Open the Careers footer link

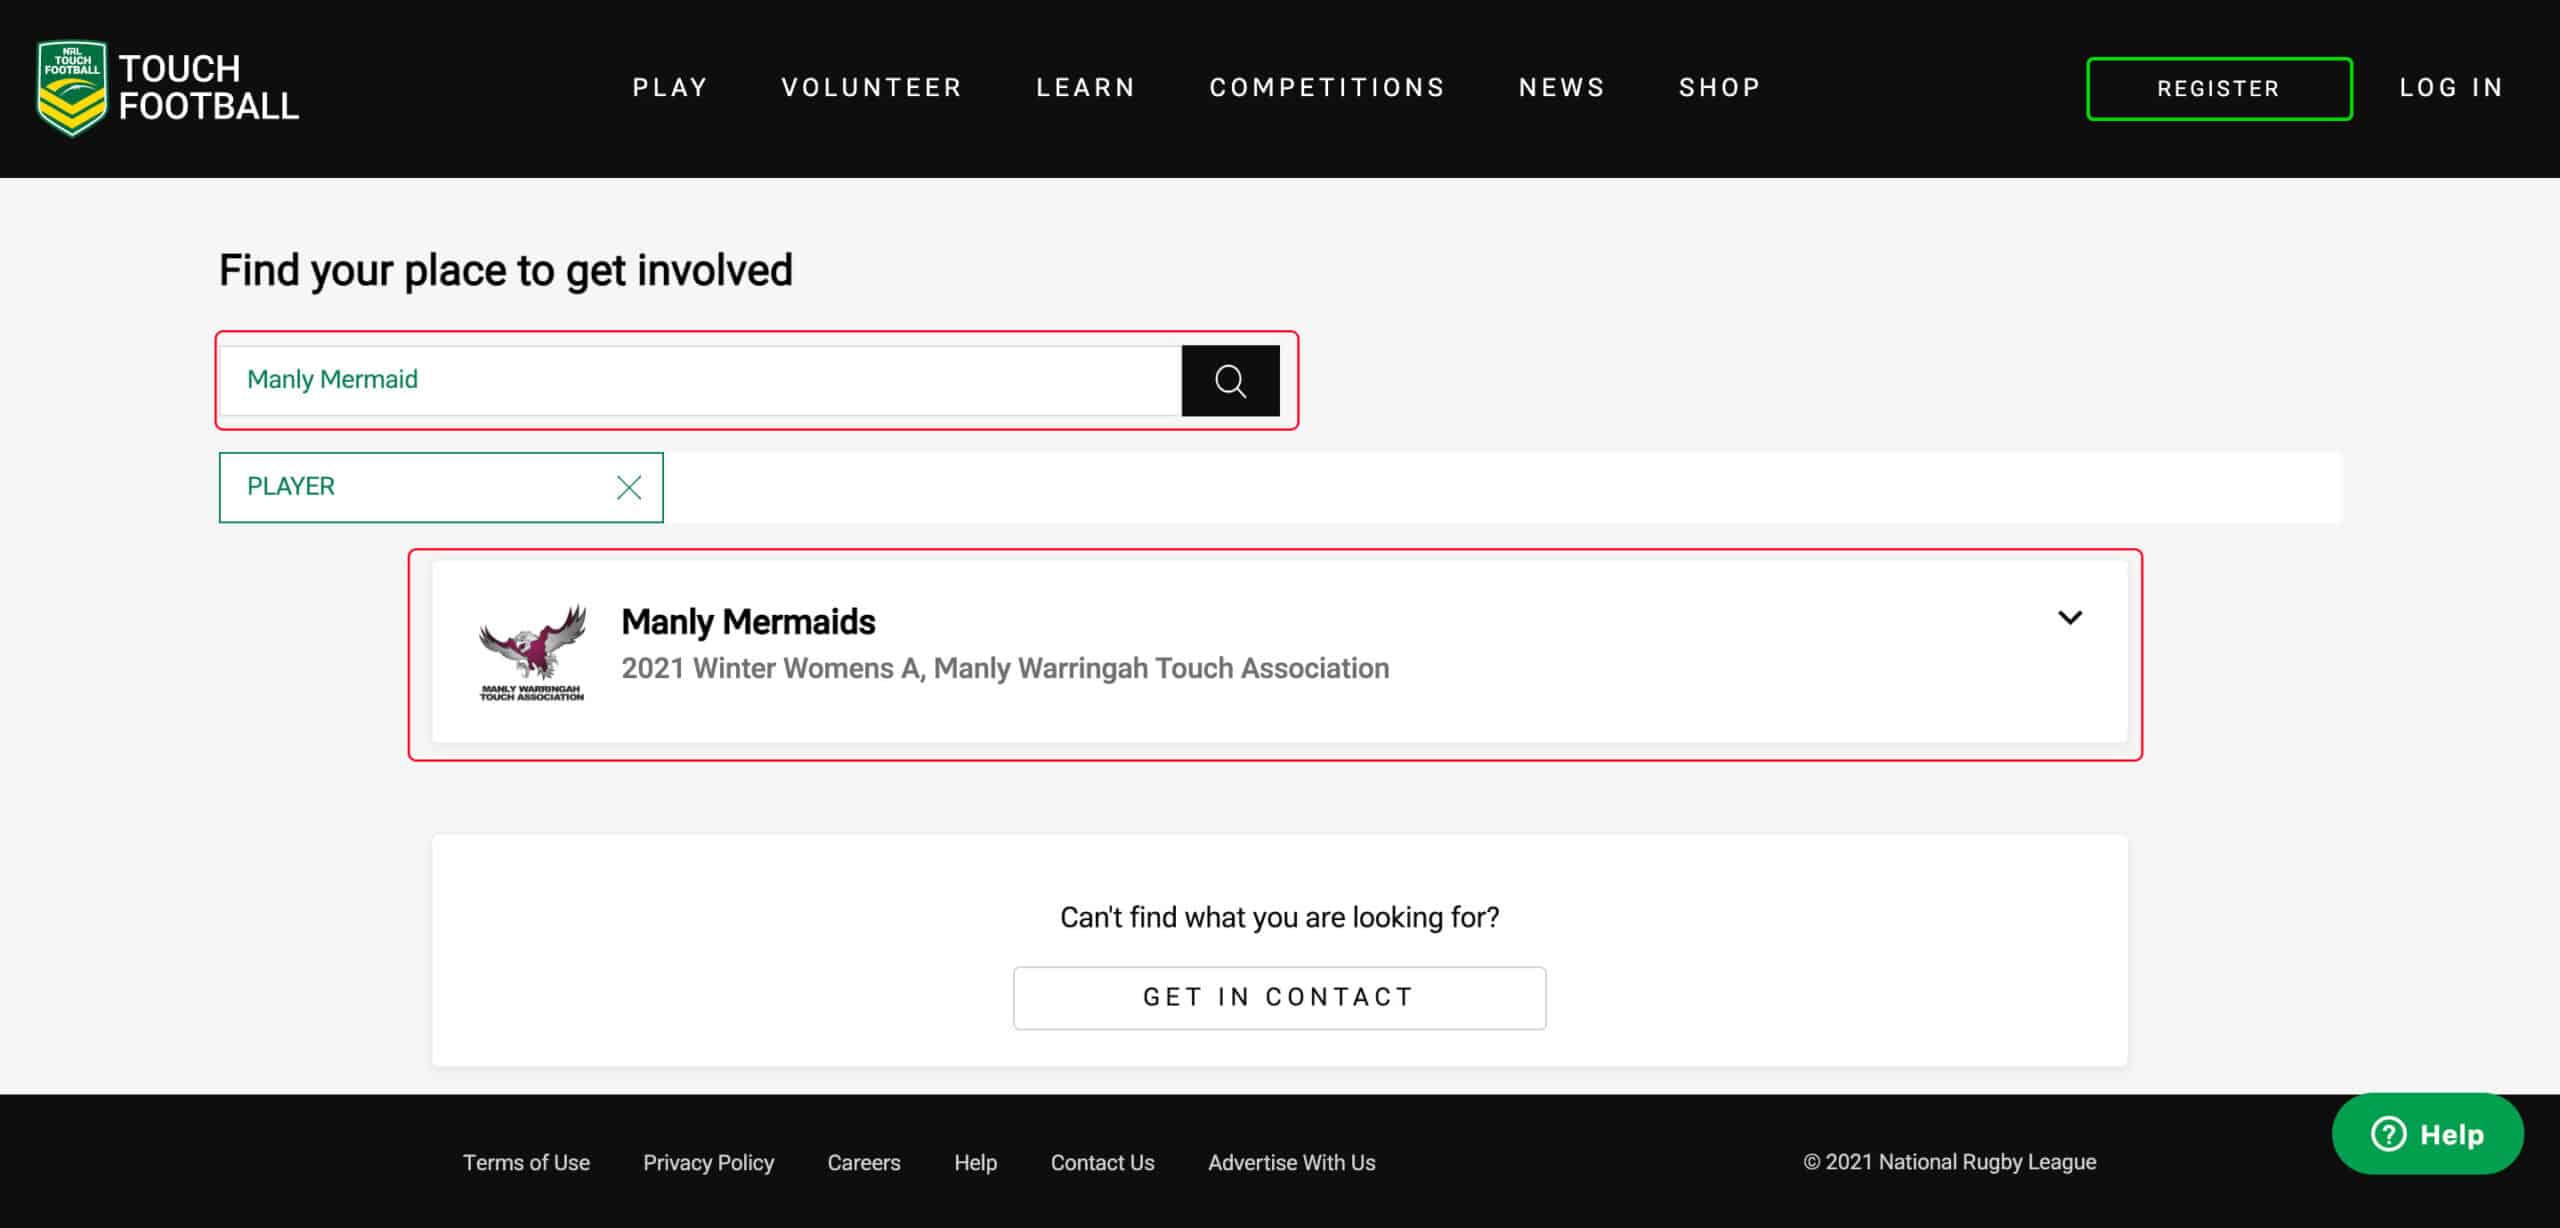[x=864, y=1163]
